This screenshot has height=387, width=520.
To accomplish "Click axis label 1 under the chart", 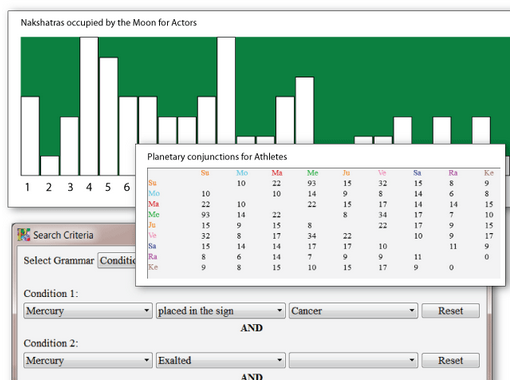I will tap(27, 187).
